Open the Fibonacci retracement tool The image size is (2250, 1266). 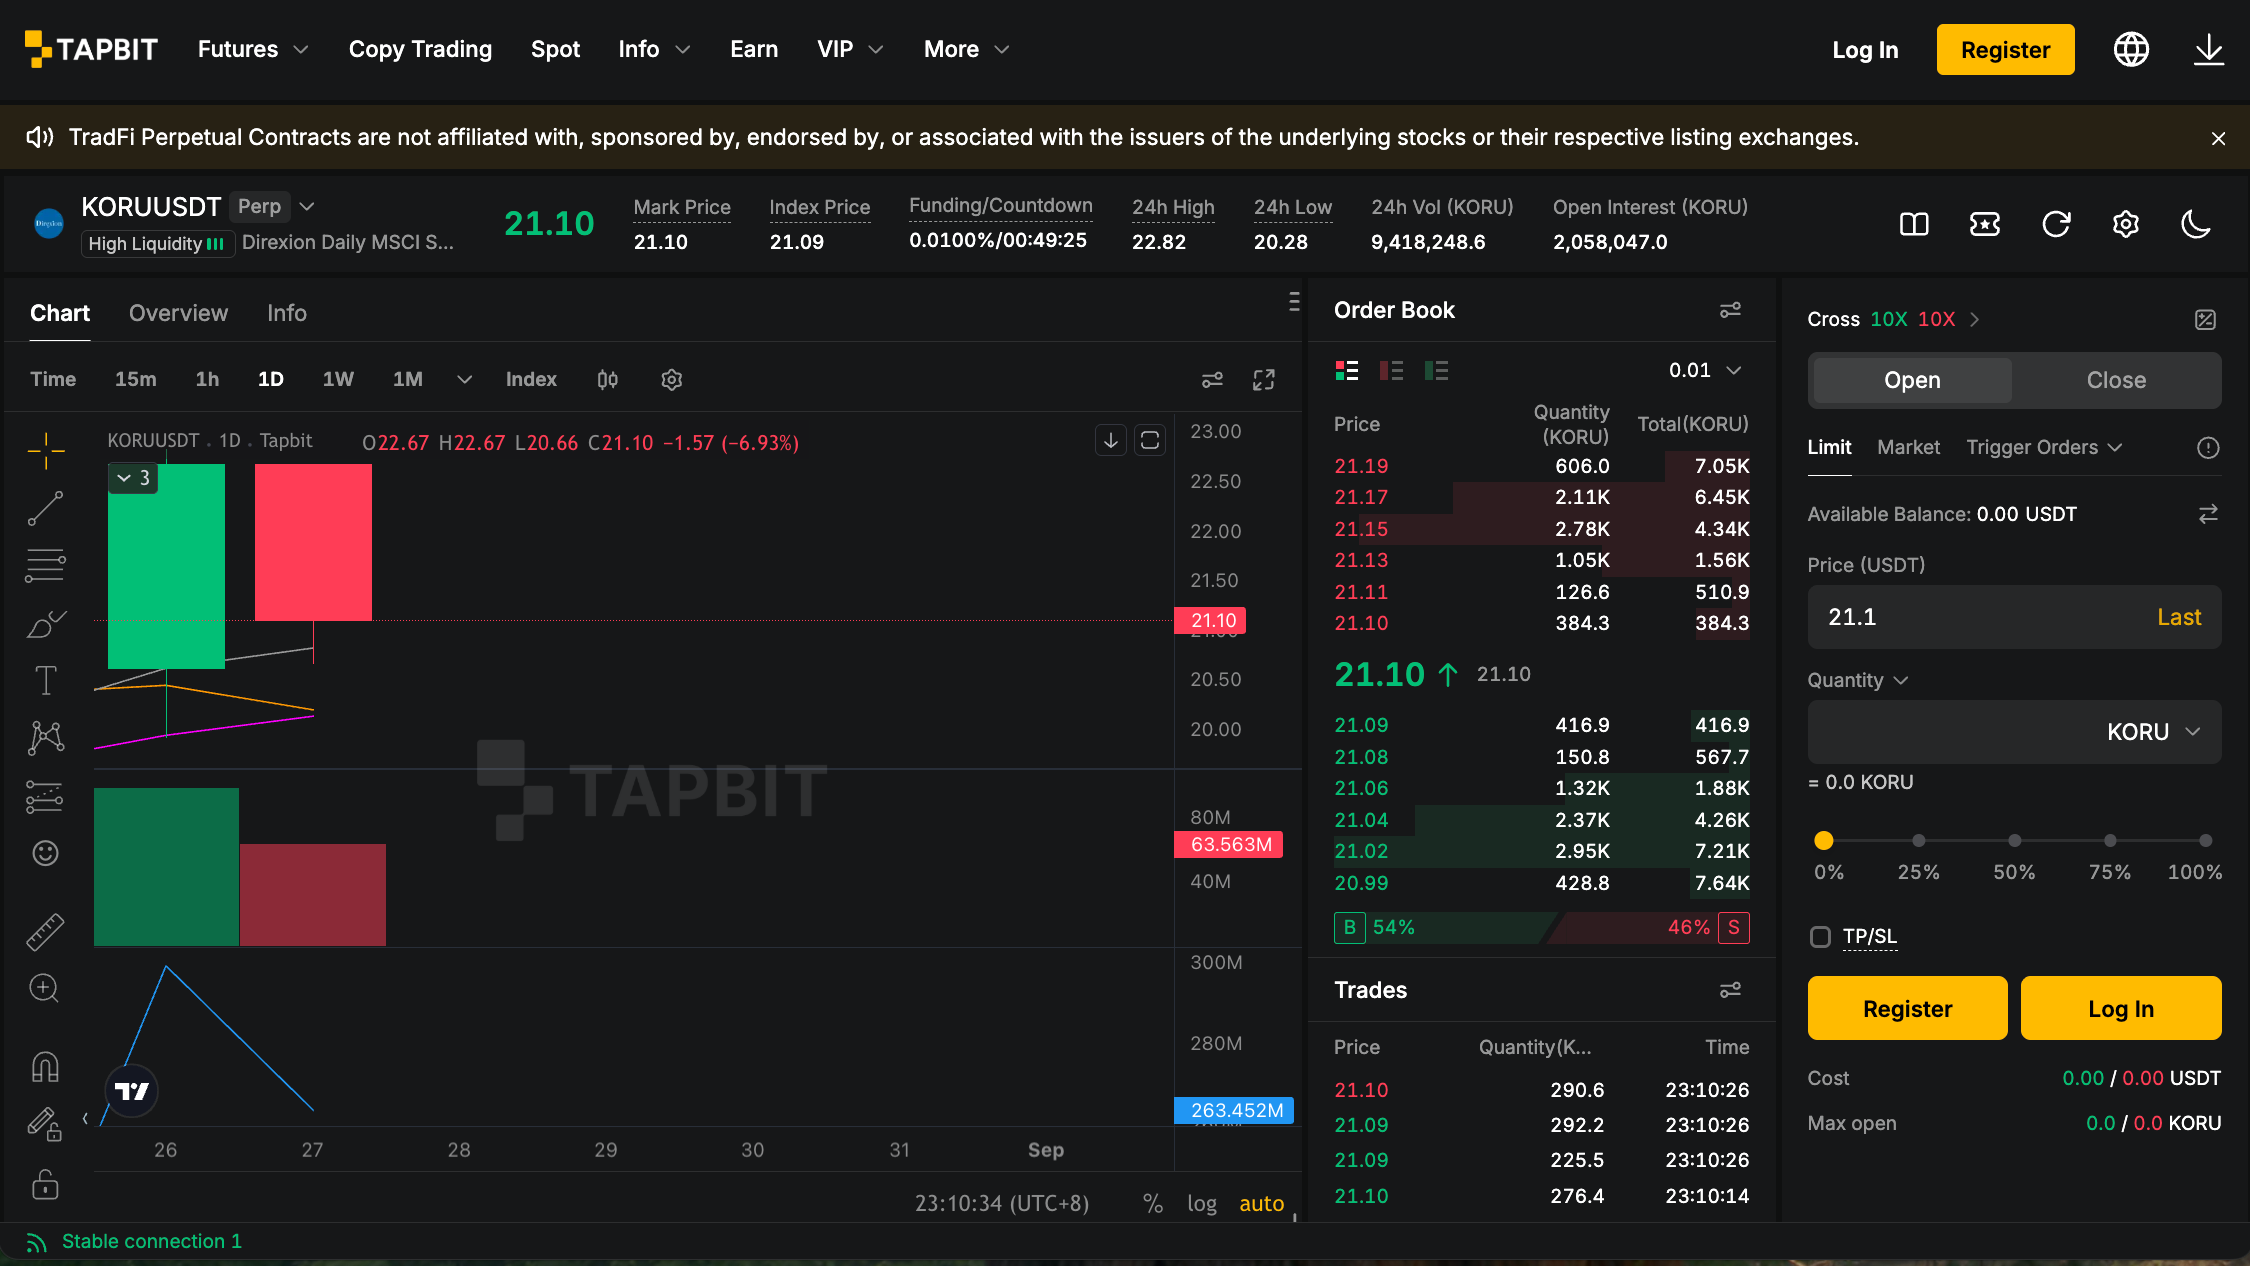coord(46,565)
